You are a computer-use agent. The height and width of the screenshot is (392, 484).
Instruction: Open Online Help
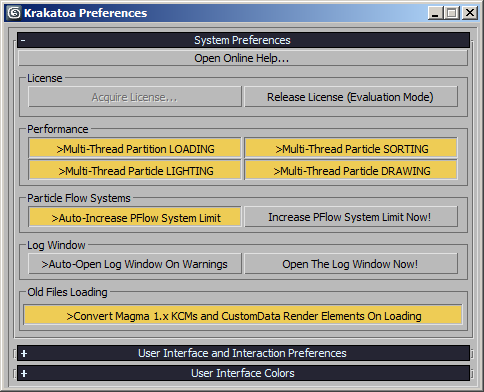point(243,58)
